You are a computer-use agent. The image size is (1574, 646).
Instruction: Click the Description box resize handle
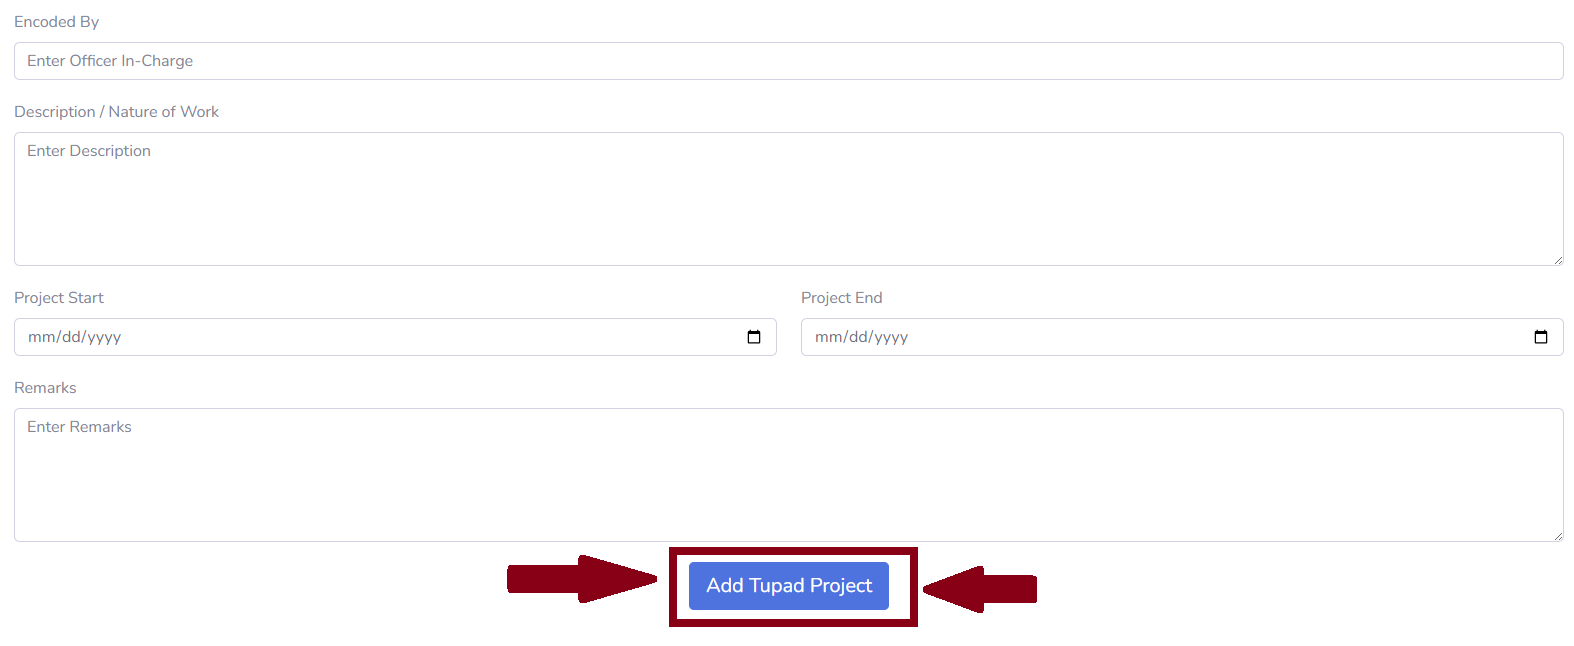1557,259
